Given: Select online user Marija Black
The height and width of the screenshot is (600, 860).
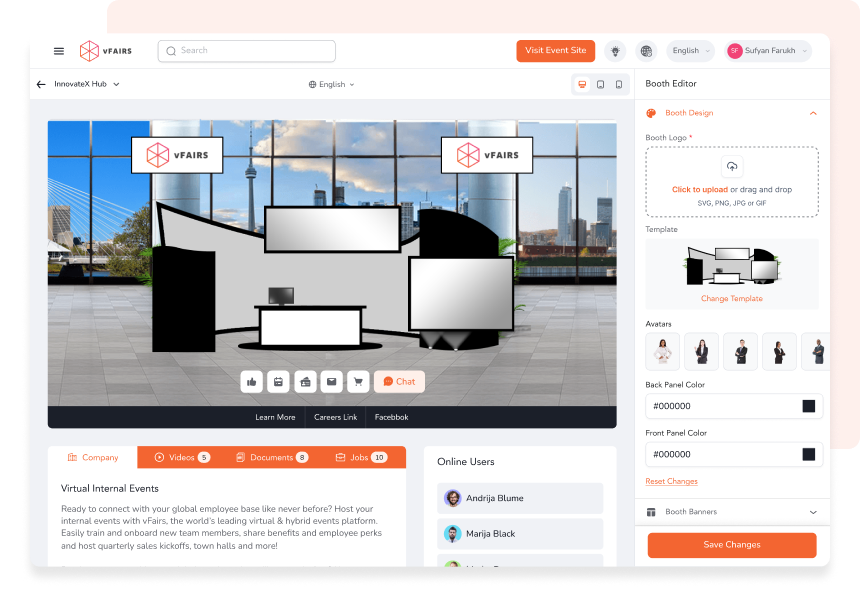Looking at the screenshot, I should pos(520,534).
